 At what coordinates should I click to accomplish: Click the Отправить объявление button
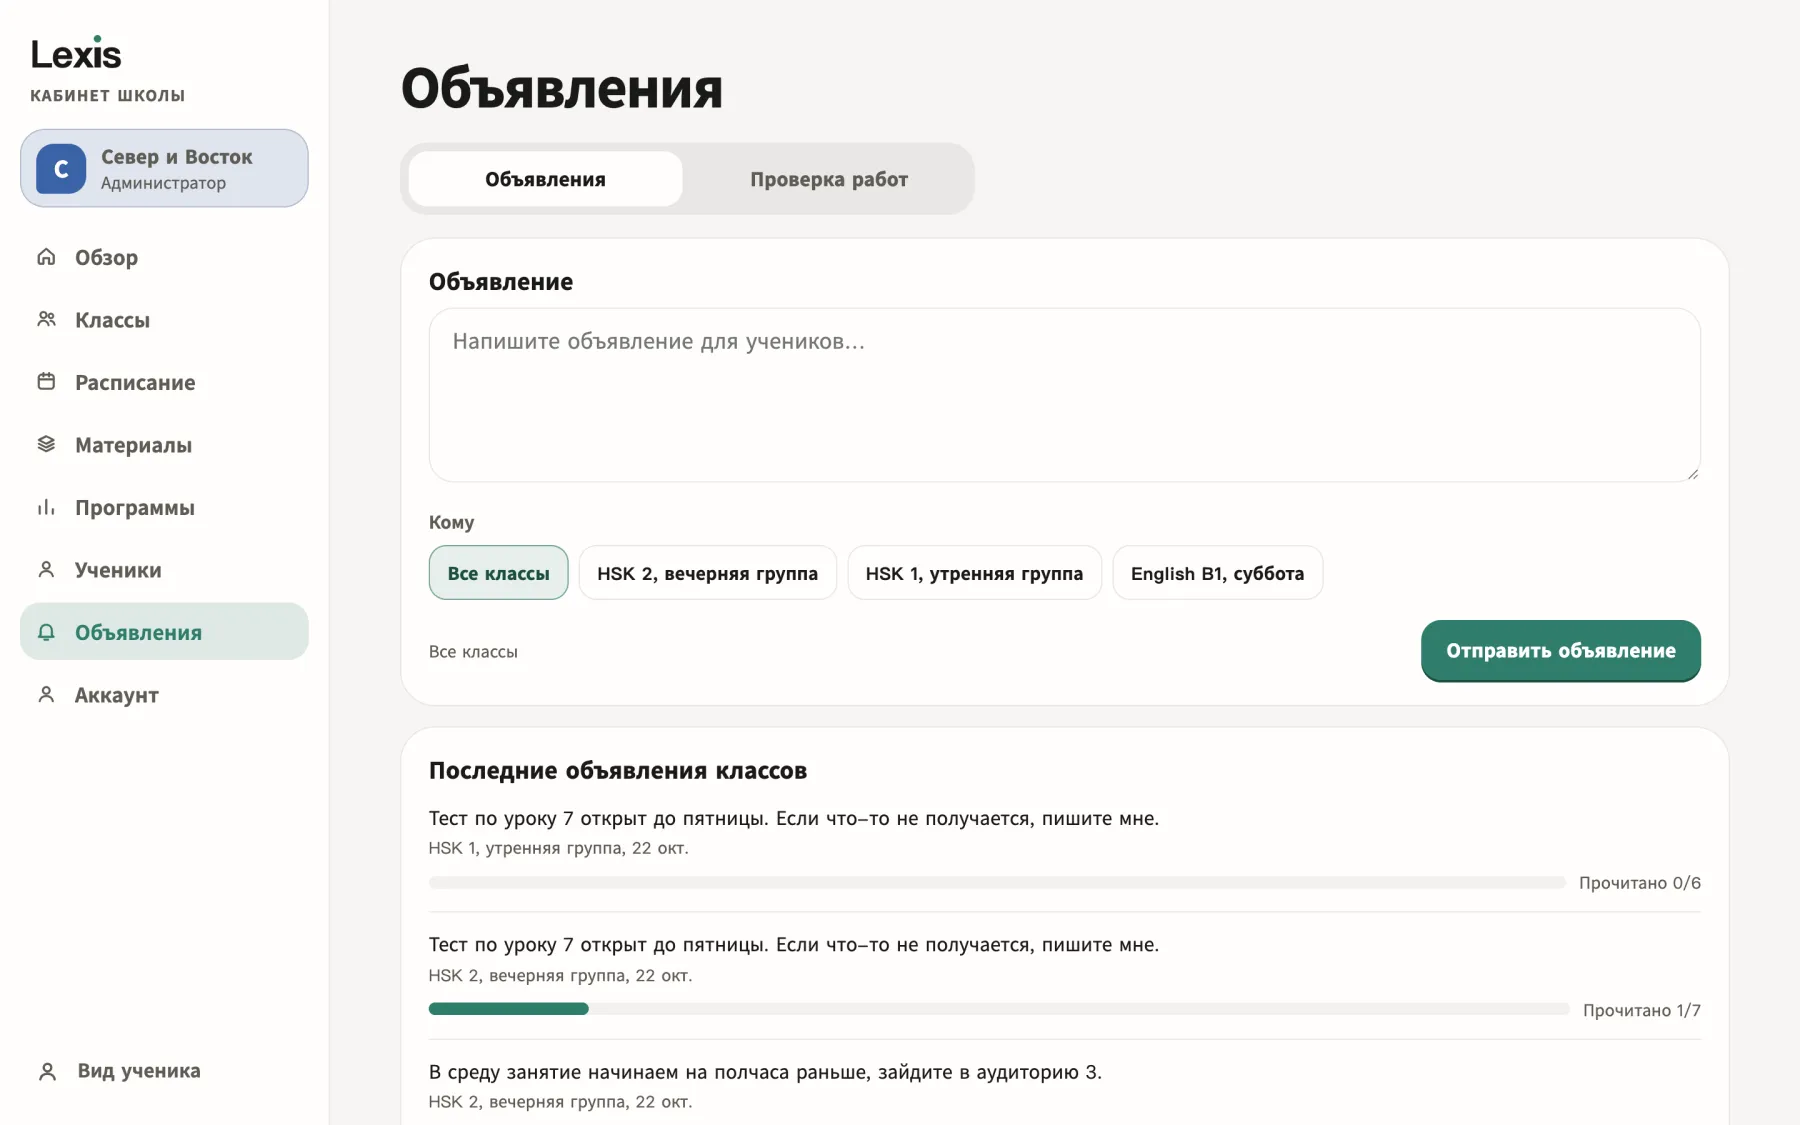coord(1560,651)
